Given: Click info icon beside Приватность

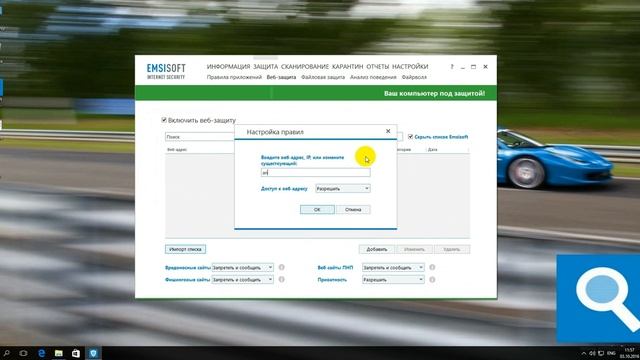Looking at the screenshot, I should 432,280.
